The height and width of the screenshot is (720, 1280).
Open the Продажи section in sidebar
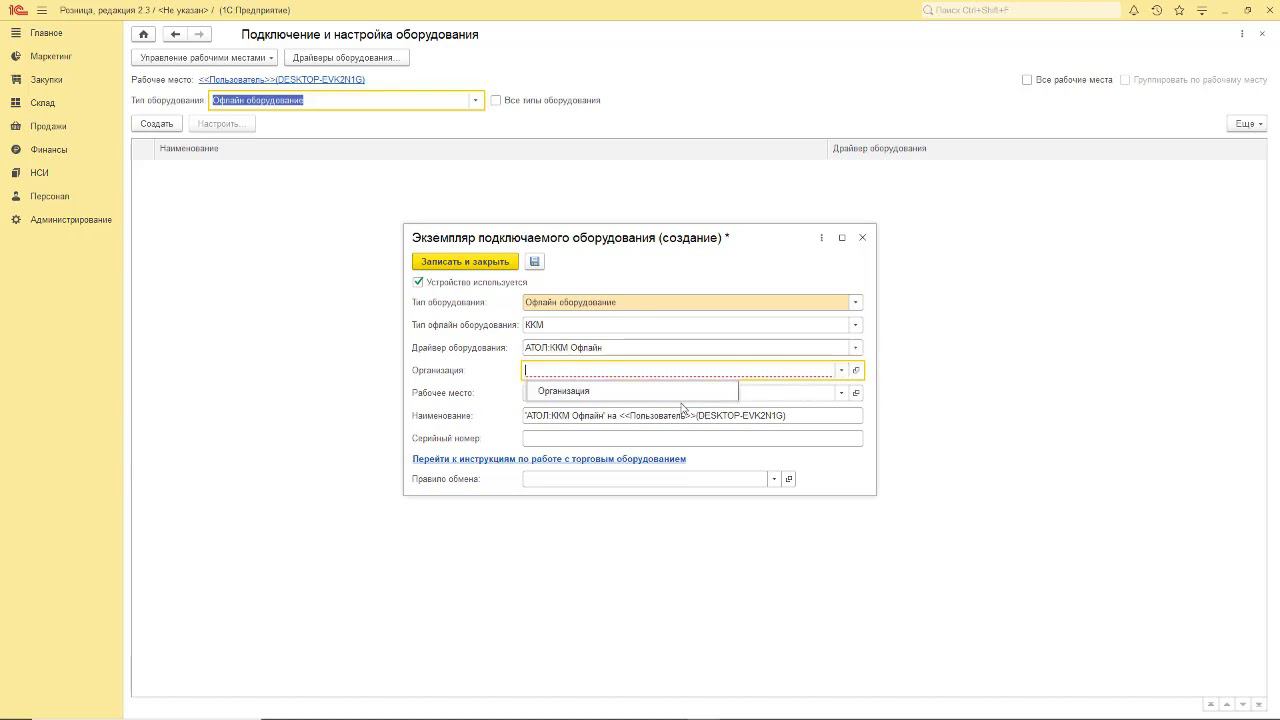coord(48,126)
